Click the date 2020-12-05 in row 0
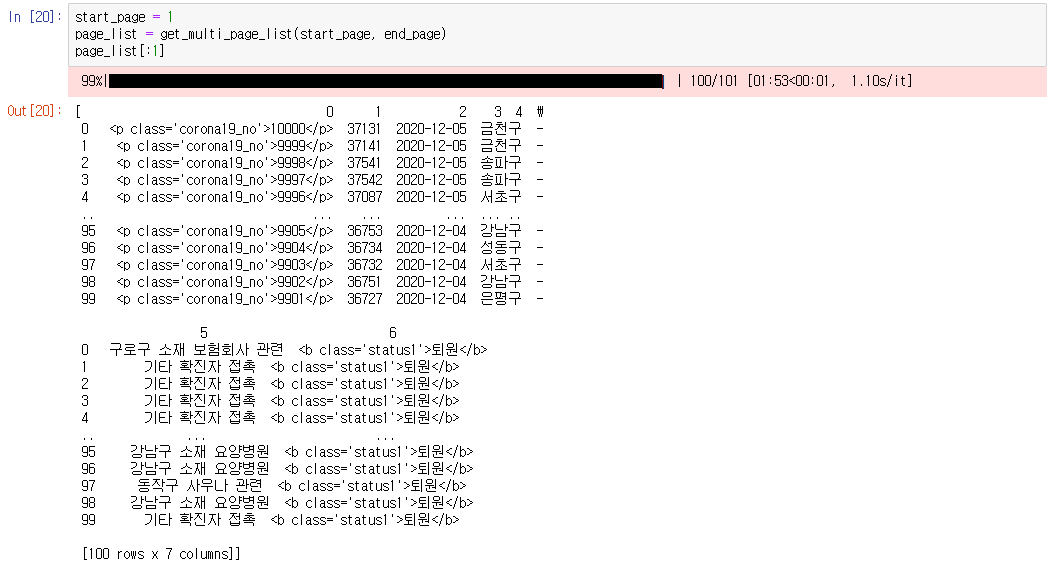The width and height of the screenshot is (1054, 567). coord(431,129)
